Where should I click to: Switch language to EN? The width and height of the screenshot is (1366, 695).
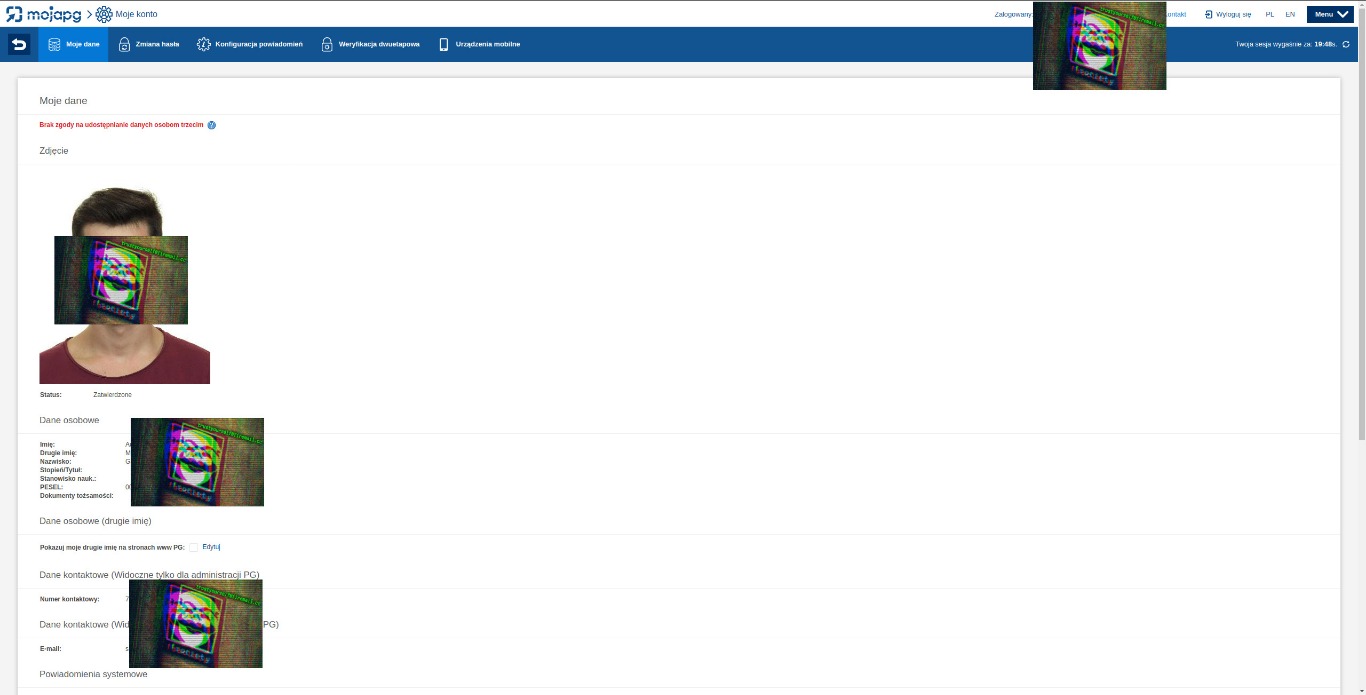click(1290, 15)
